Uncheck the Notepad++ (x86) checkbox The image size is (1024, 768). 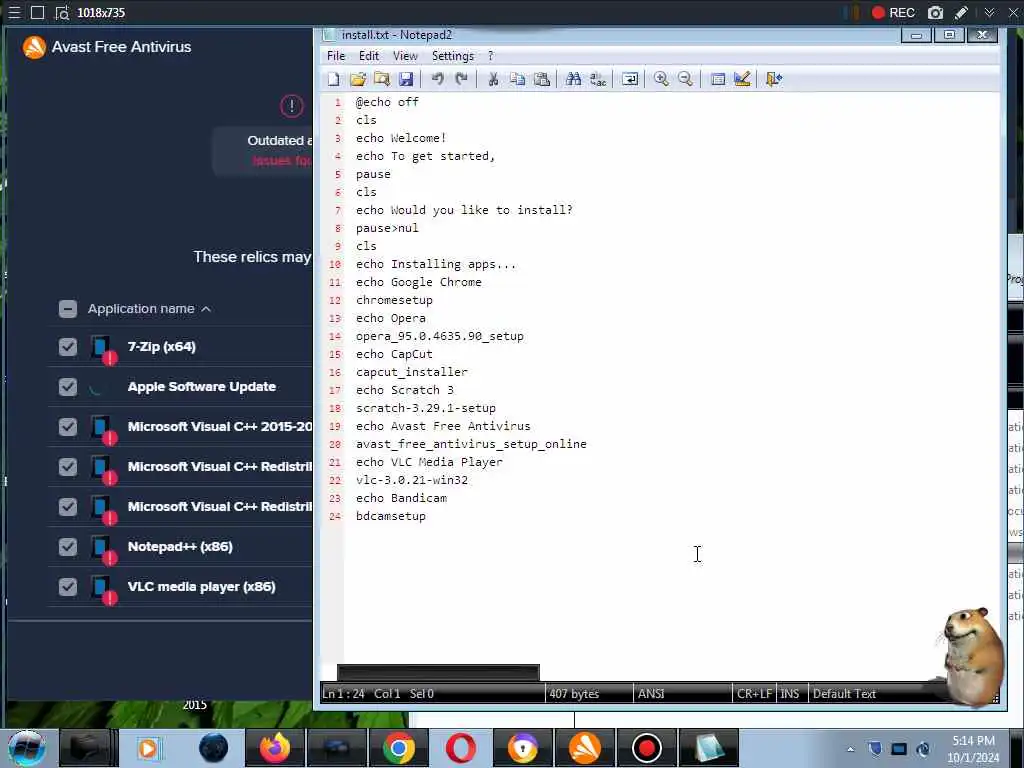tap(68, 547)
